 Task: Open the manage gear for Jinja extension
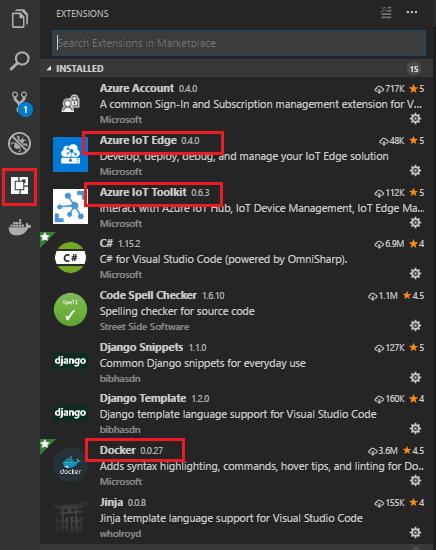click(416, 533)
